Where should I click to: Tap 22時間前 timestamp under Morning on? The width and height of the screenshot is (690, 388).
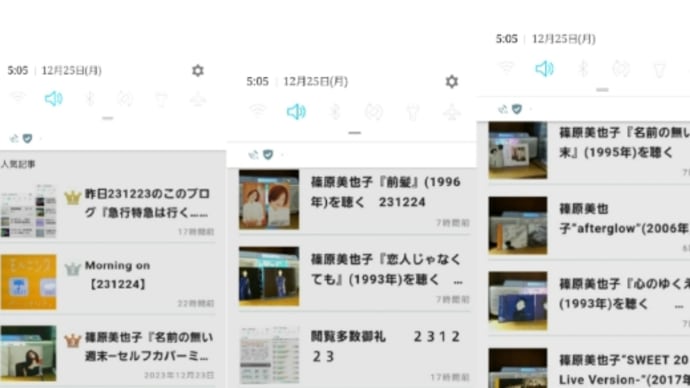pyautogui.click(x=196, y=303)
